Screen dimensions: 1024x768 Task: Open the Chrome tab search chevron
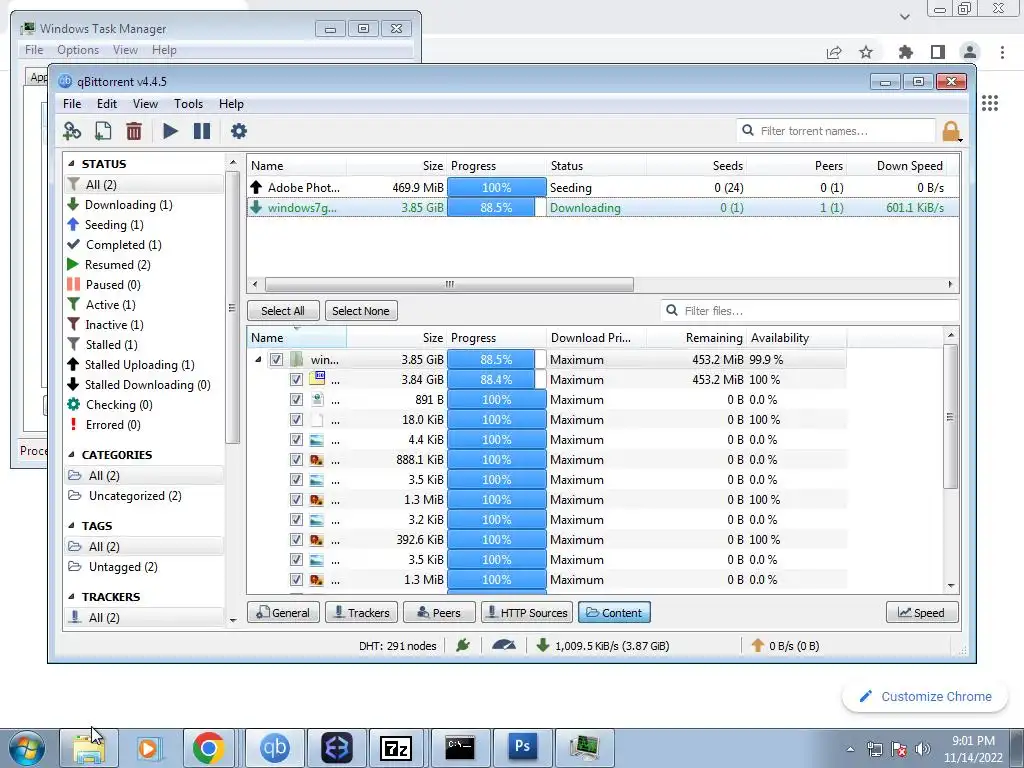[x=904, y=17]
